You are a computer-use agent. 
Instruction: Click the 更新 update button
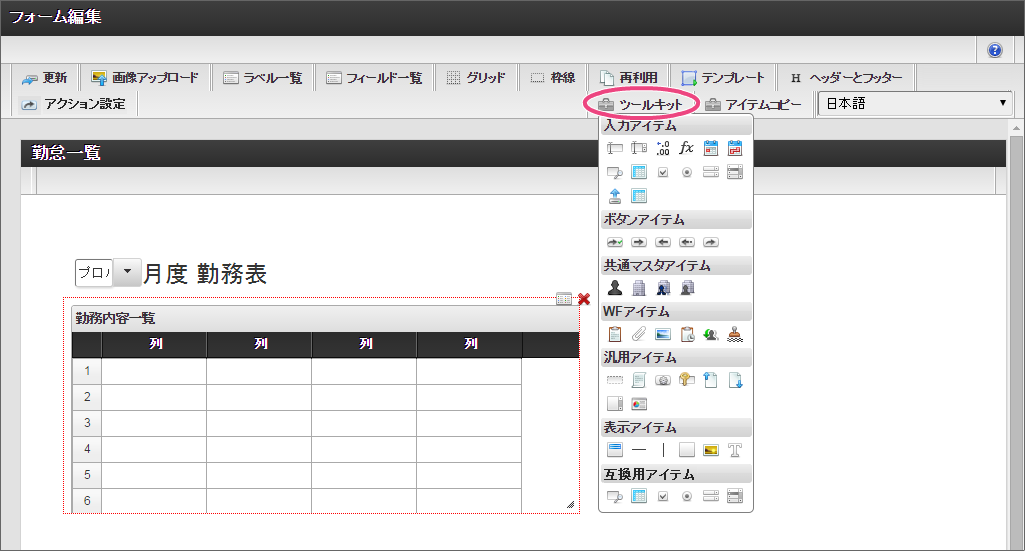click(x=45, y=78)
